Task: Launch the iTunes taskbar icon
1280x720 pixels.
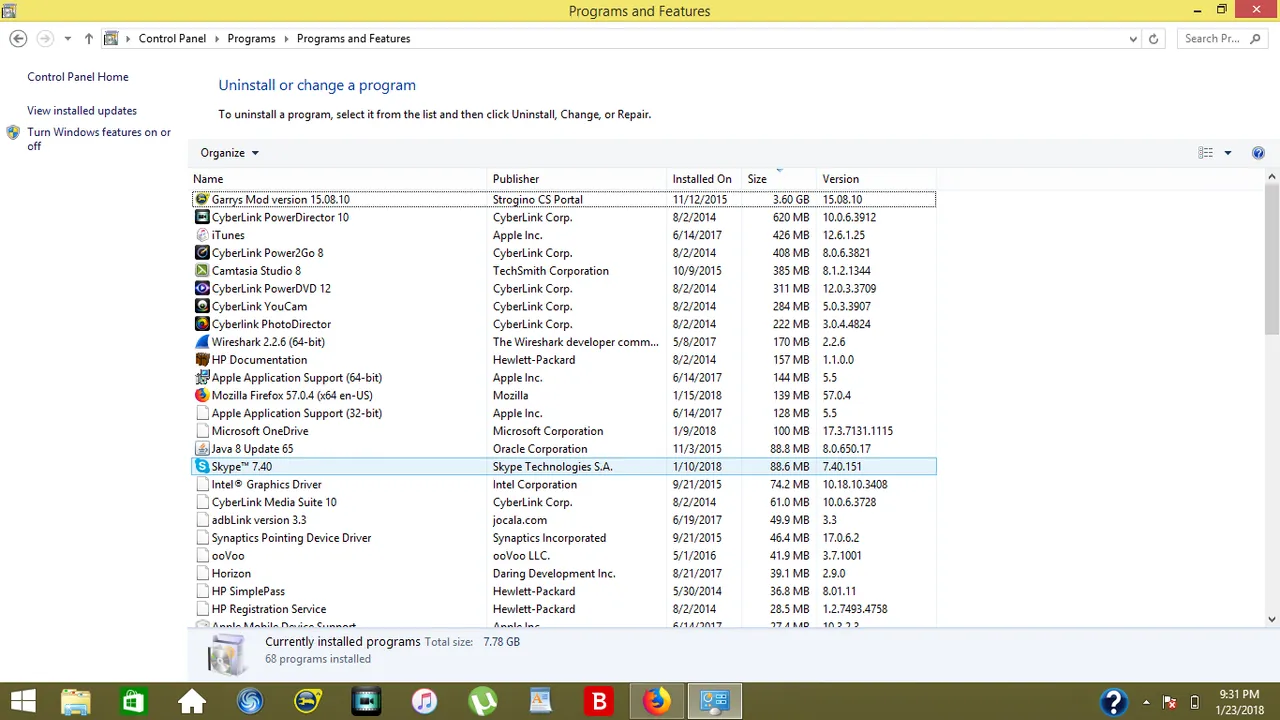Action: point(424,701)
